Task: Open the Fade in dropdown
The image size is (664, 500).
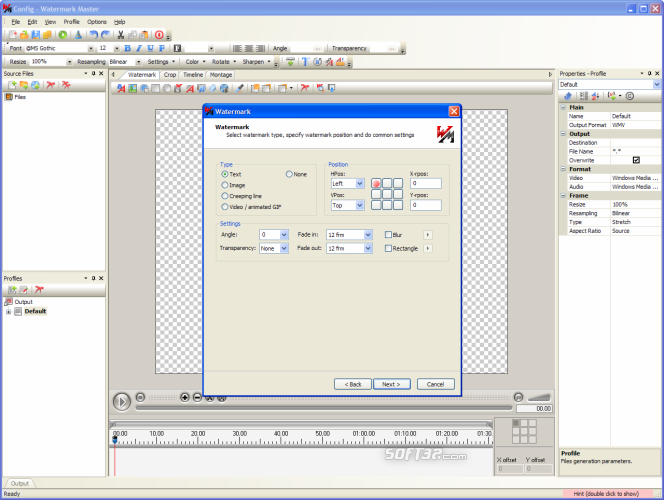Action: 368,235
